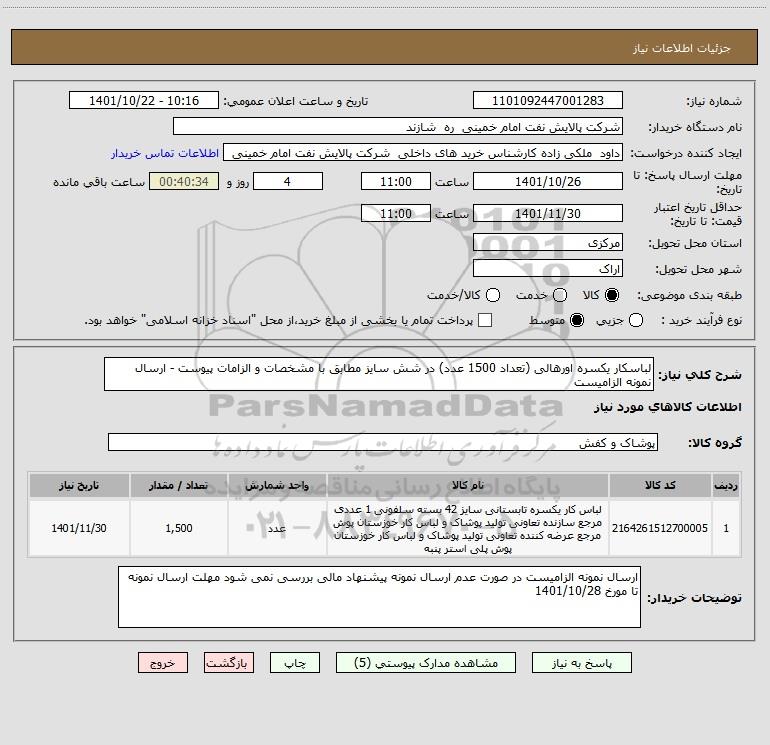Image resolution: width=770 pixels, height=745 pixels.
Task: Click the نام کالا column header
Action: pyautogui.click(x=468, y=486)
